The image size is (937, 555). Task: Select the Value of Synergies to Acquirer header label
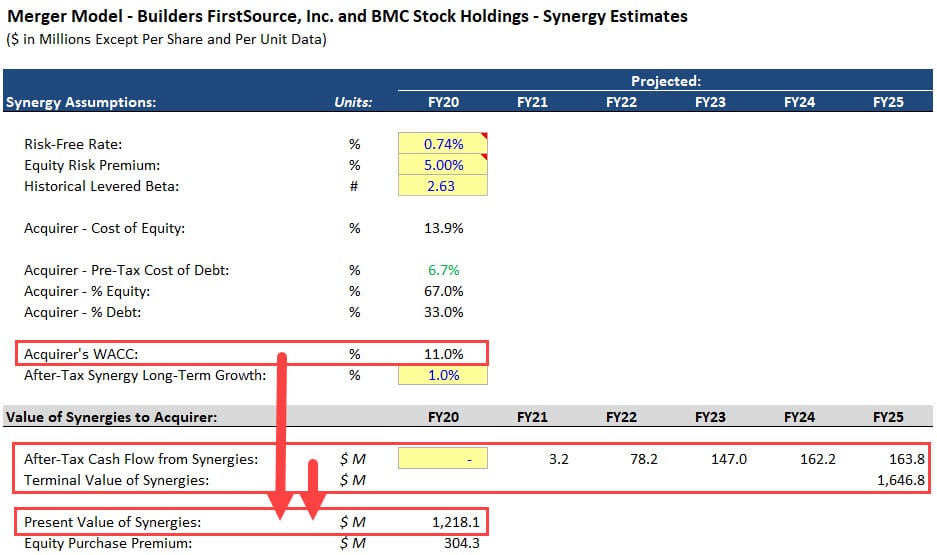pyautogui.click(x=111, y=417)
